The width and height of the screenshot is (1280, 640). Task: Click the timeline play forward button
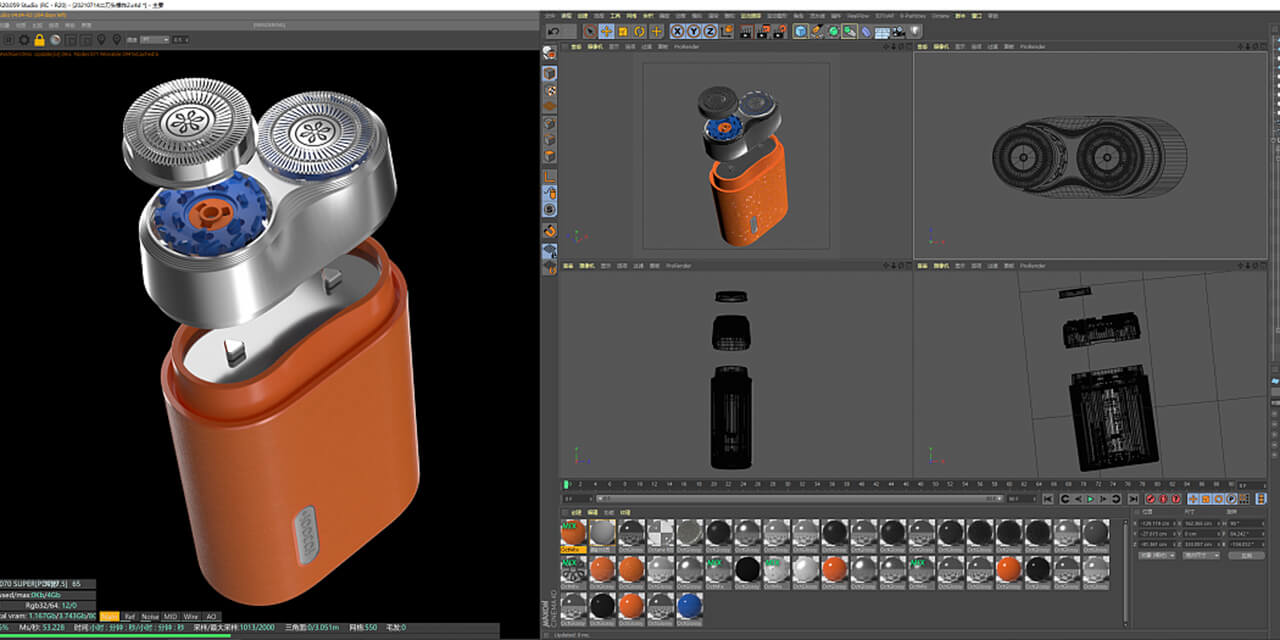[x=1091, y=498]
